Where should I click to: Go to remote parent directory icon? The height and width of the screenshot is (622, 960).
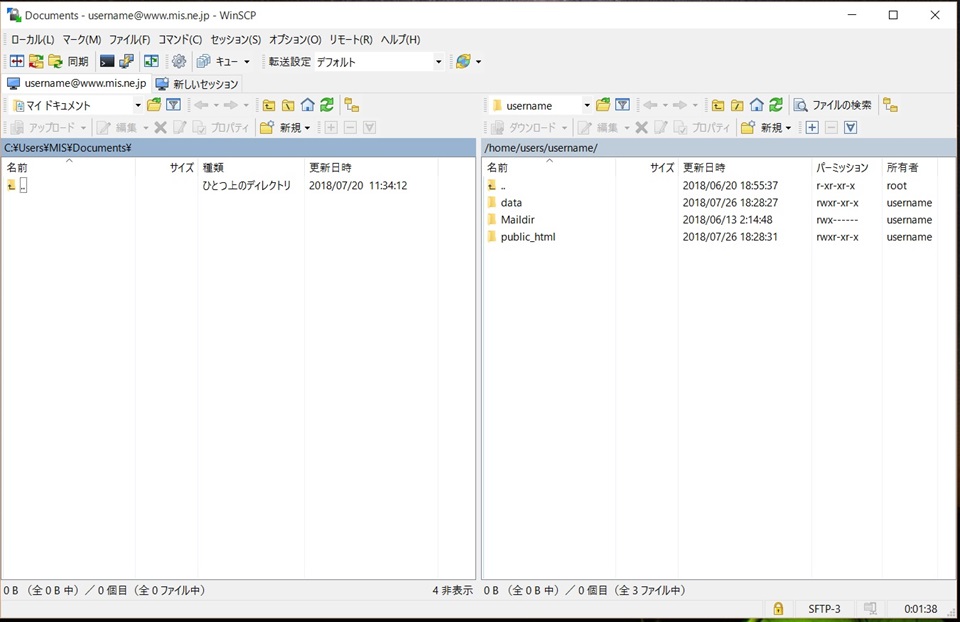[718, 105]
